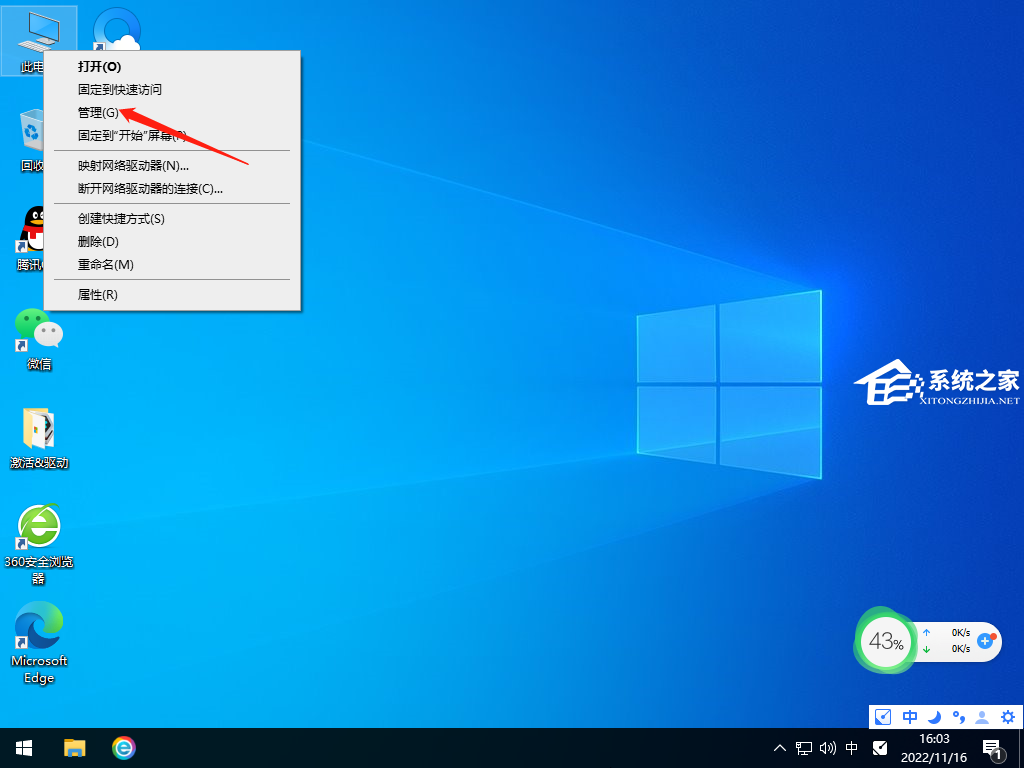Expand the hidden system tray icons chevron
Image resolution: width=1024 pixels, height=768 pixels.
tap(780, 748)
